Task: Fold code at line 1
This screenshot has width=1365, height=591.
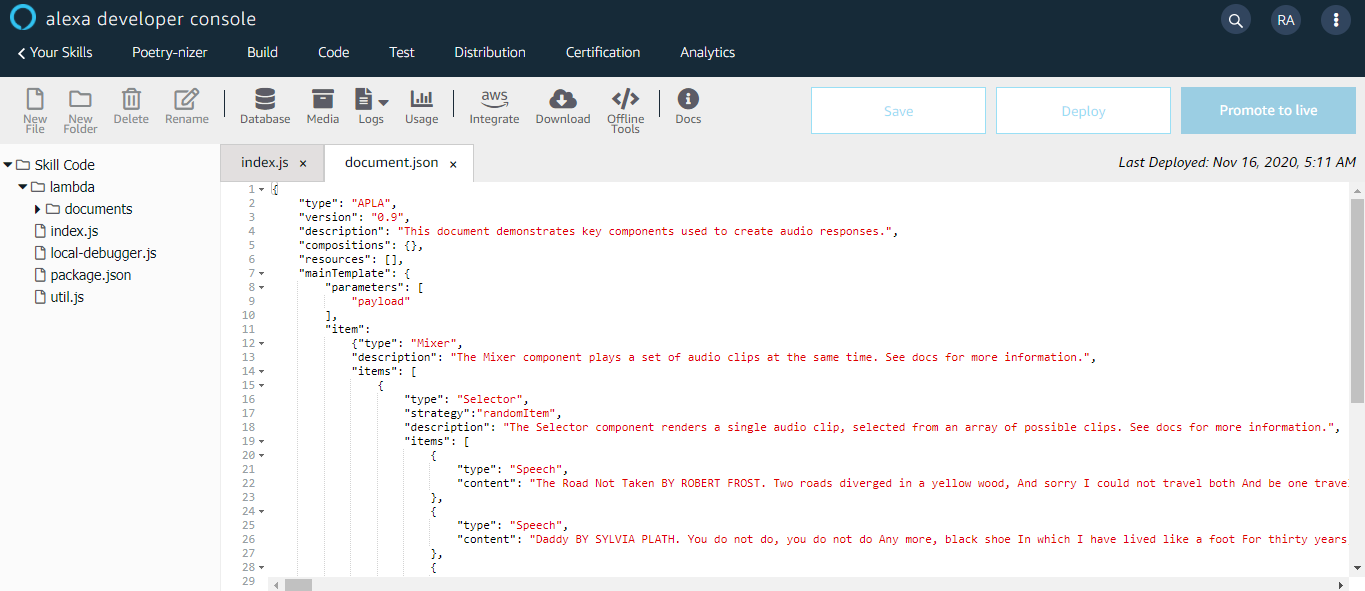Action: (262, 189)
